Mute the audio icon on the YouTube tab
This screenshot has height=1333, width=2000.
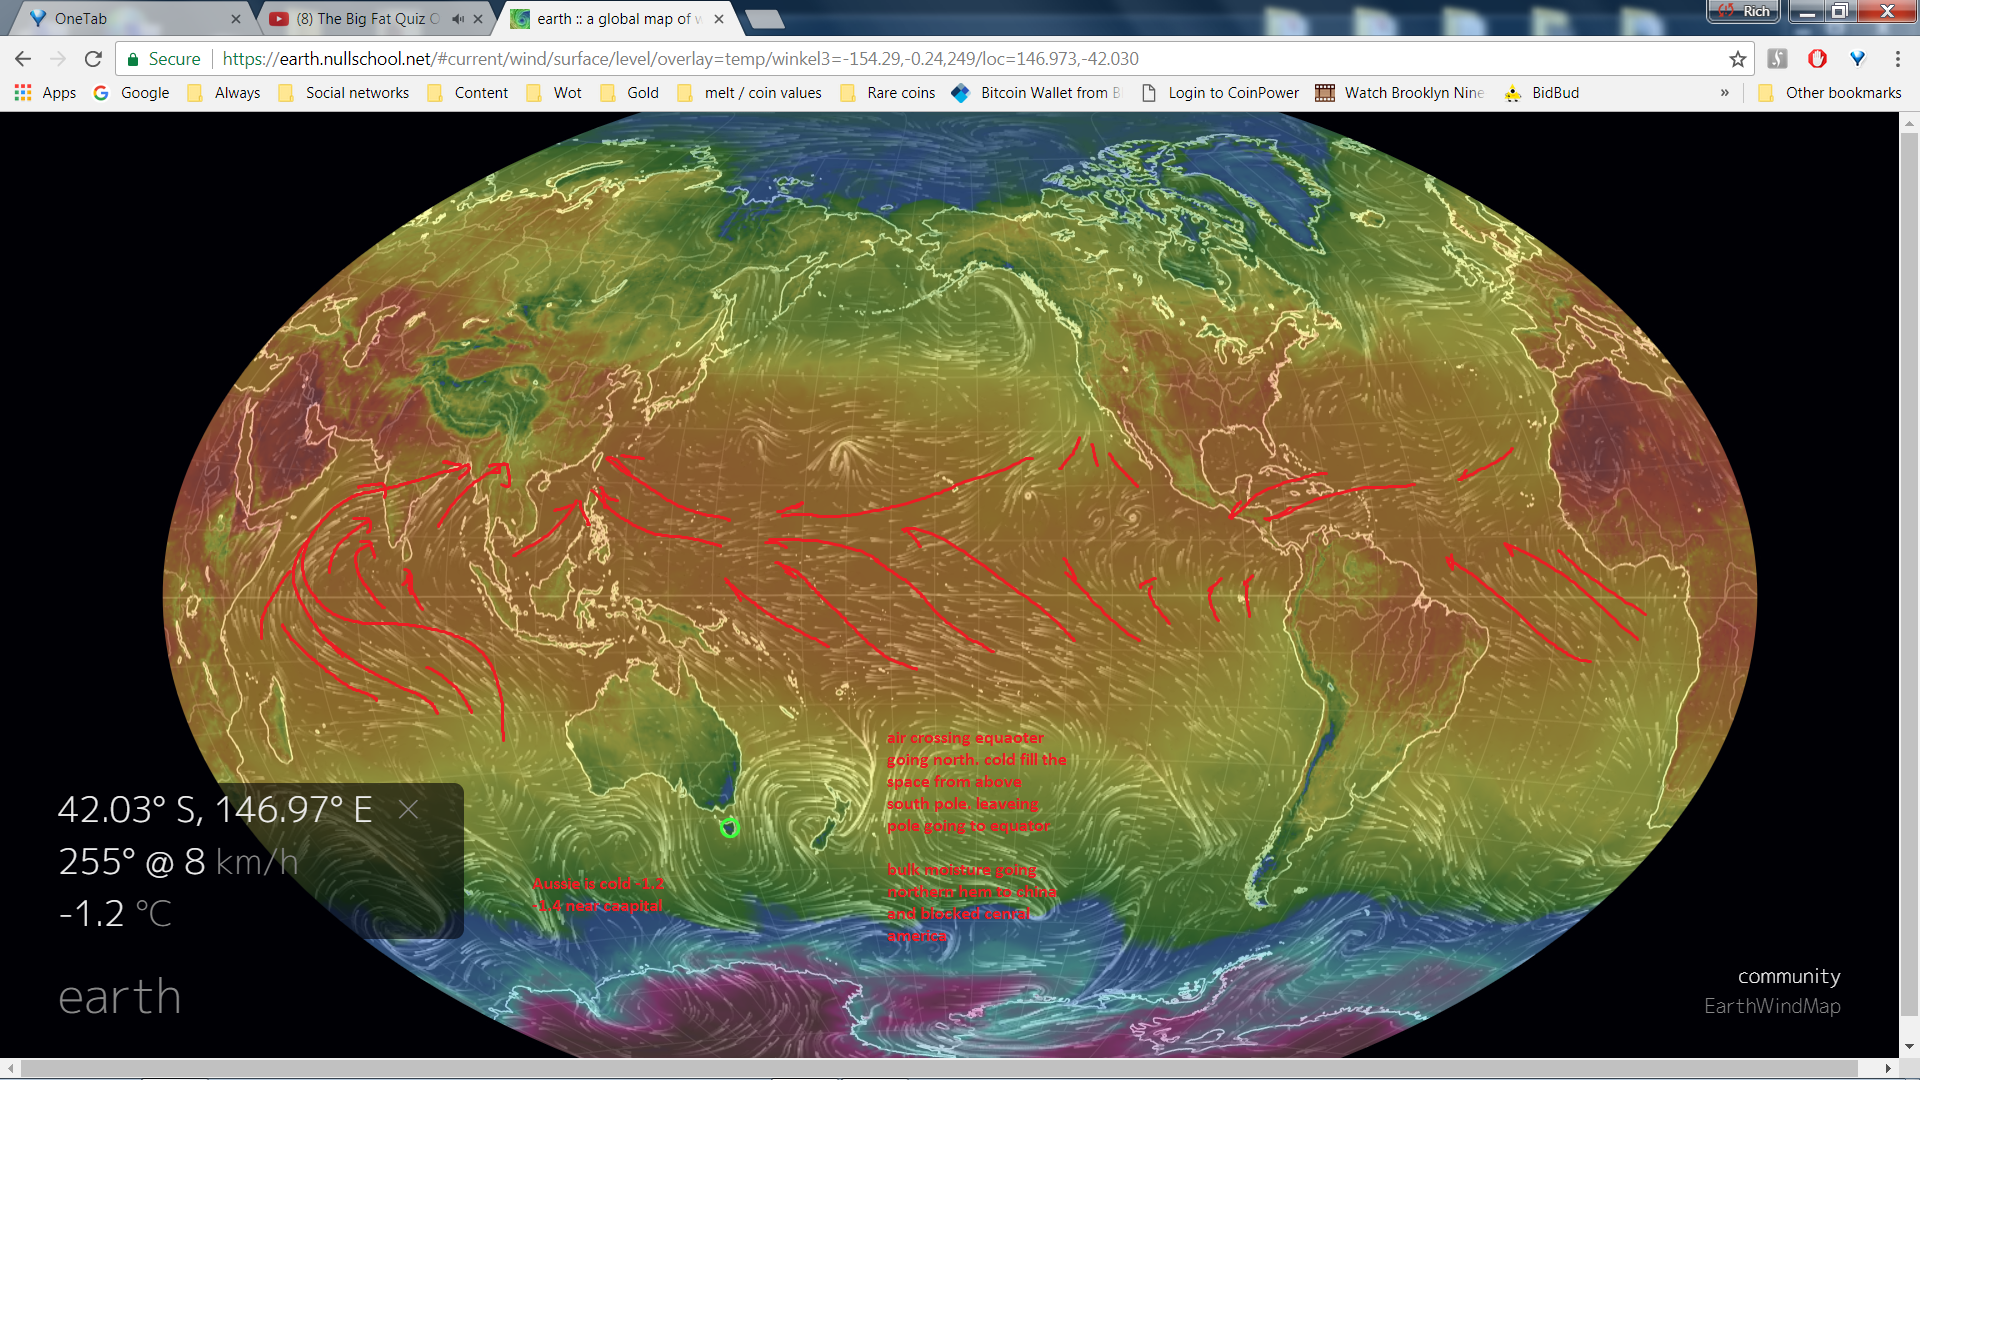457,19
